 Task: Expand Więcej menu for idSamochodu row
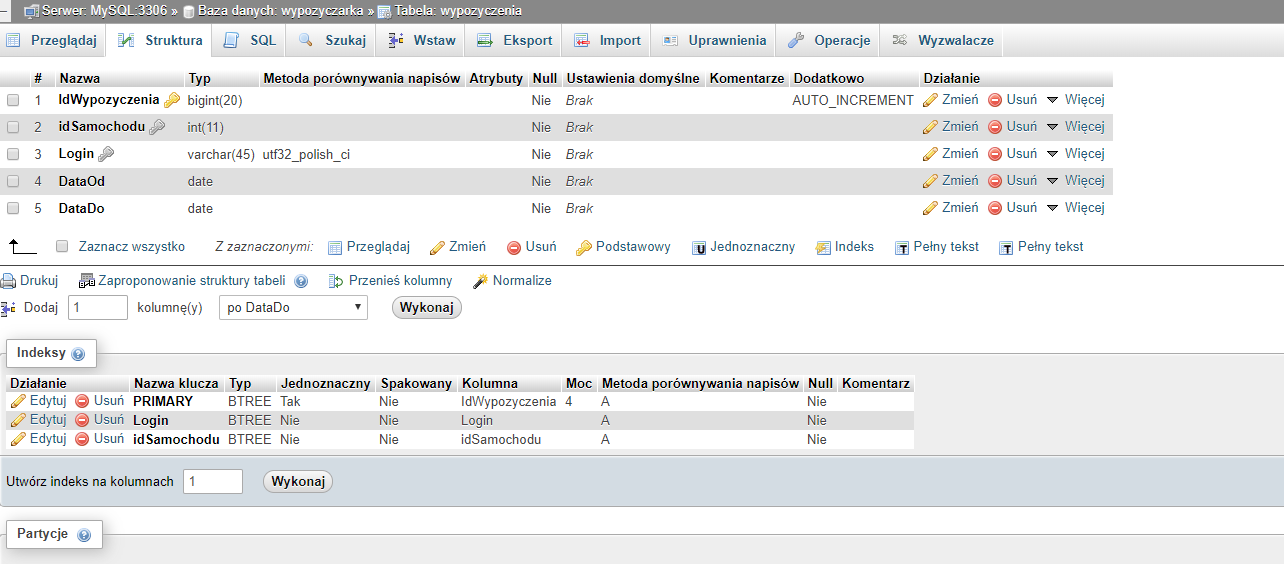(1075, 127)
